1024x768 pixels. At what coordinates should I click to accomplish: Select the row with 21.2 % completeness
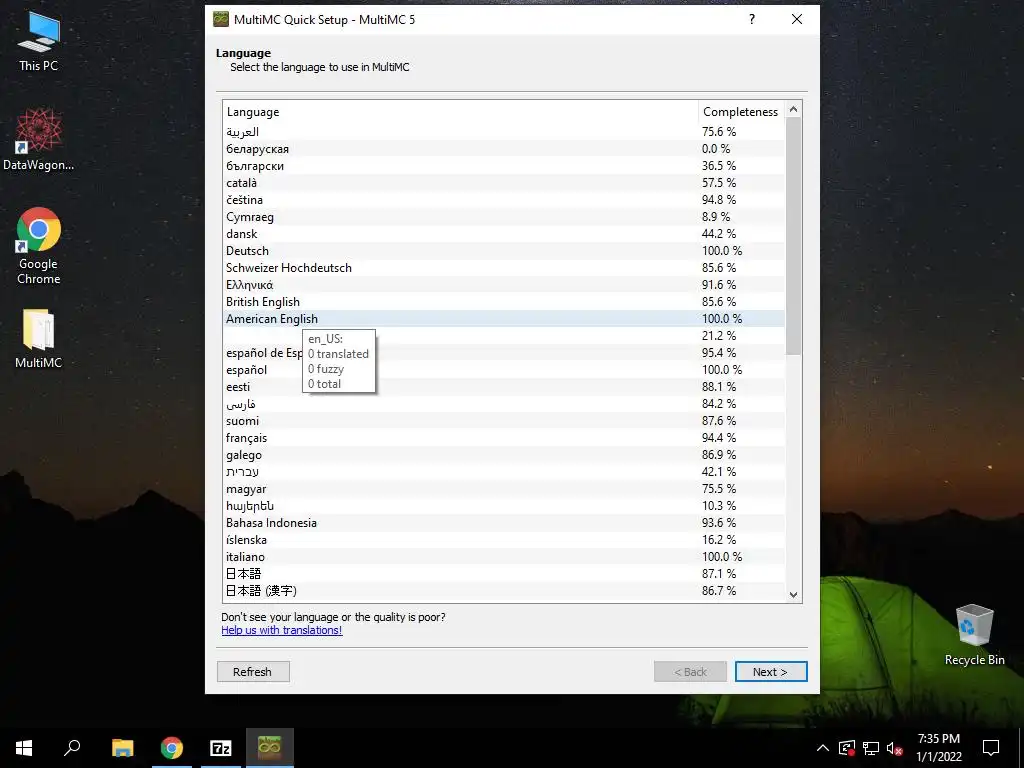(504, 336)
